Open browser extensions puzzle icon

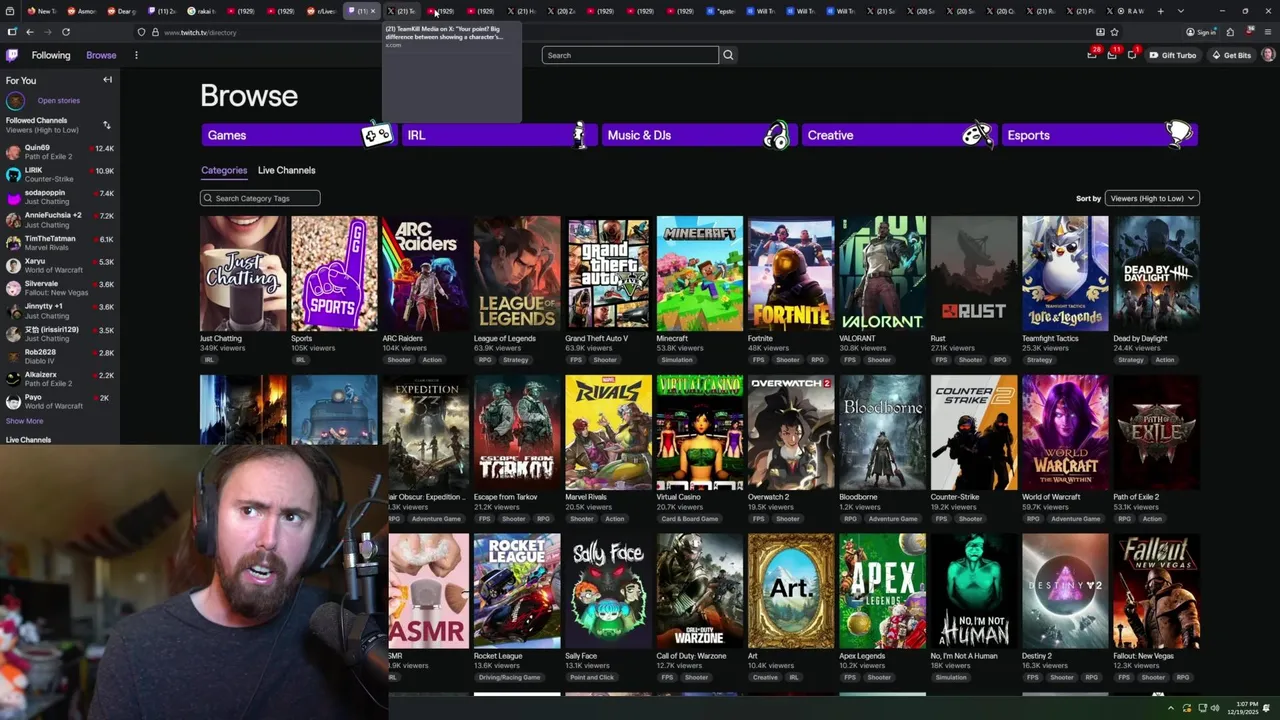pos(1230,32)
